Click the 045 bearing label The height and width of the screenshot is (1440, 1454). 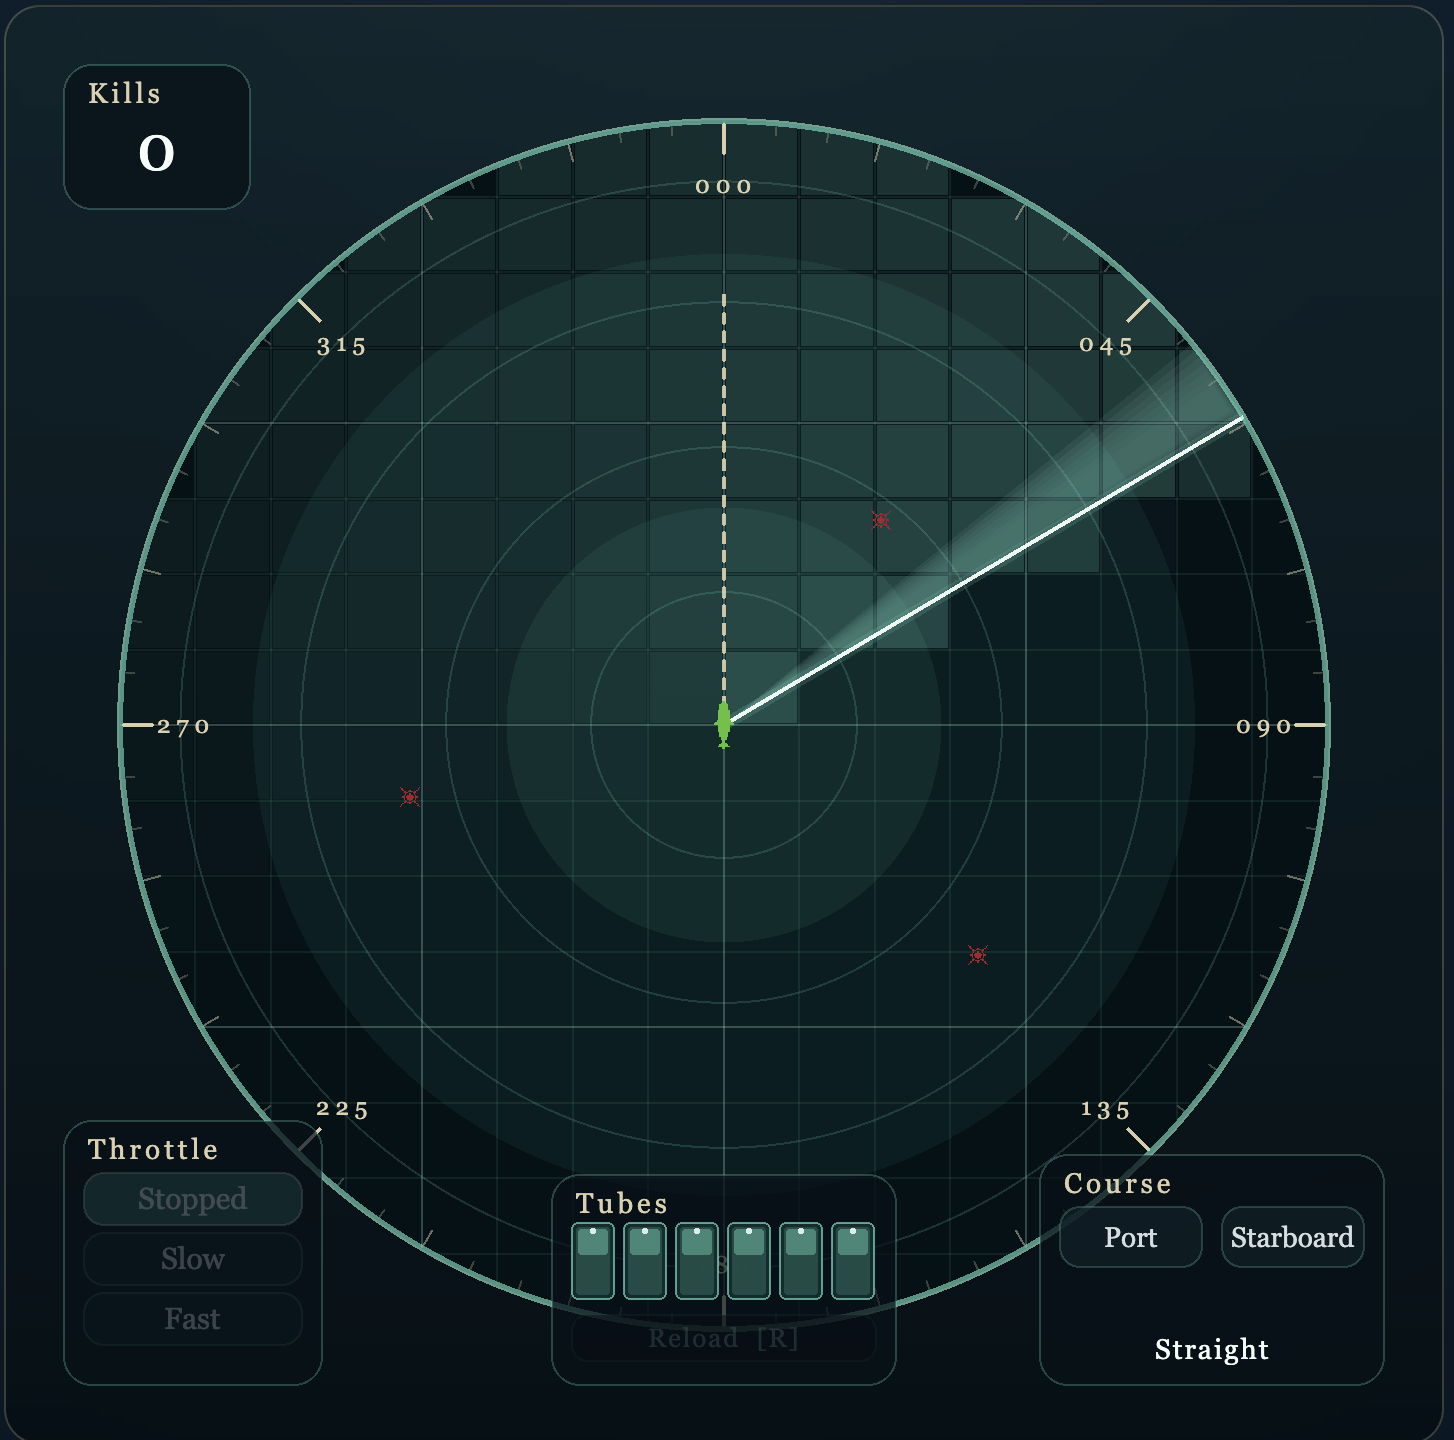click(1107, 346)
